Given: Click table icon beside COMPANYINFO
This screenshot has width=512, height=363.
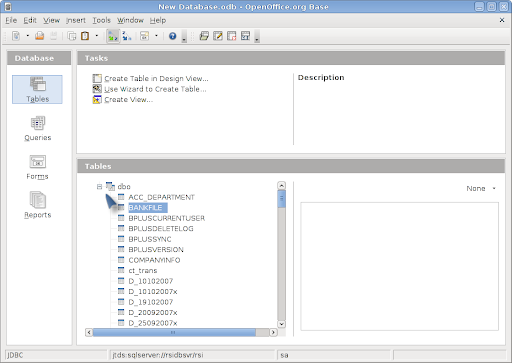Looking at the screenshot, I should click(121, 260).
